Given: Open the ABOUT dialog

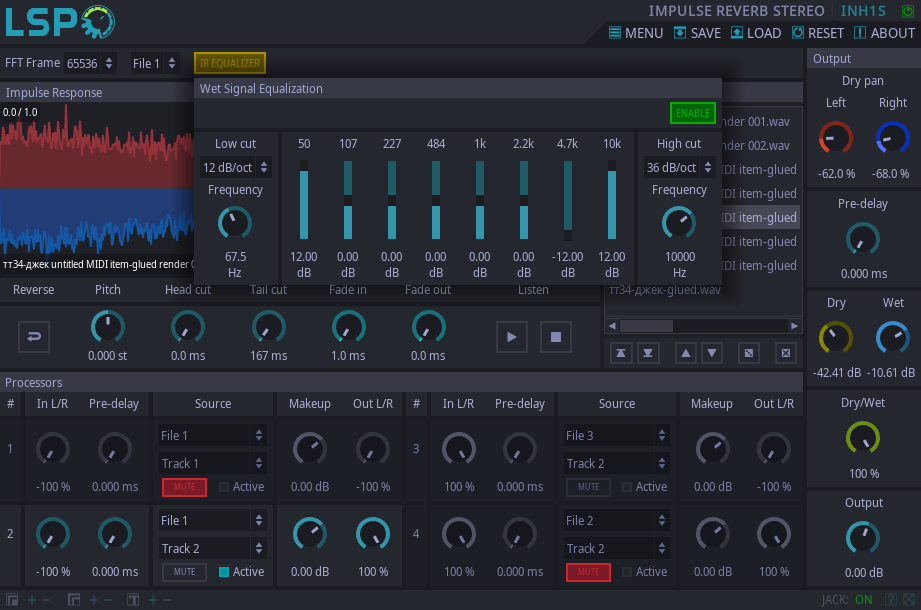Looking at the screenshot, I should [884, 33].
